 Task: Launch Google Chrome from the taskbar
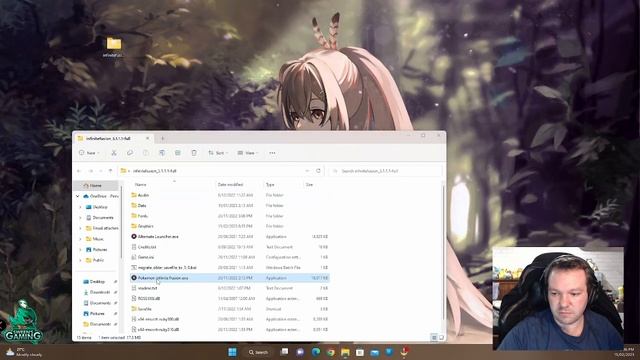pyautogui.click(x=330, y=352)
